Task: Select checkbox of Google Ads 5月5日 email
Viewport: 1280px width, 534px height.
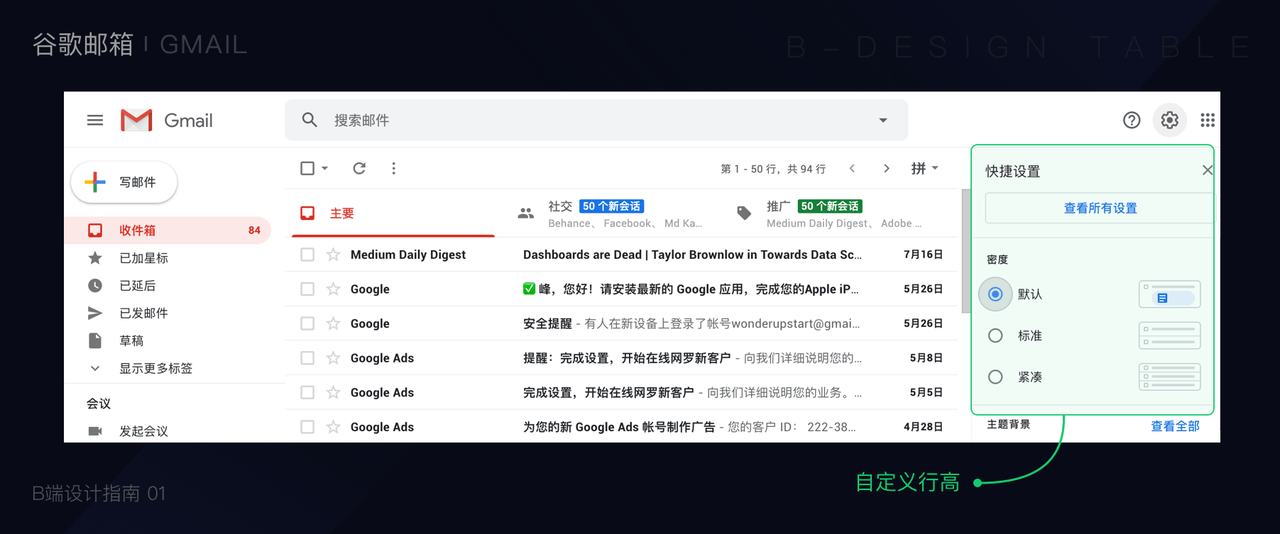Action: pyautogui.click(x=307, y=392)
